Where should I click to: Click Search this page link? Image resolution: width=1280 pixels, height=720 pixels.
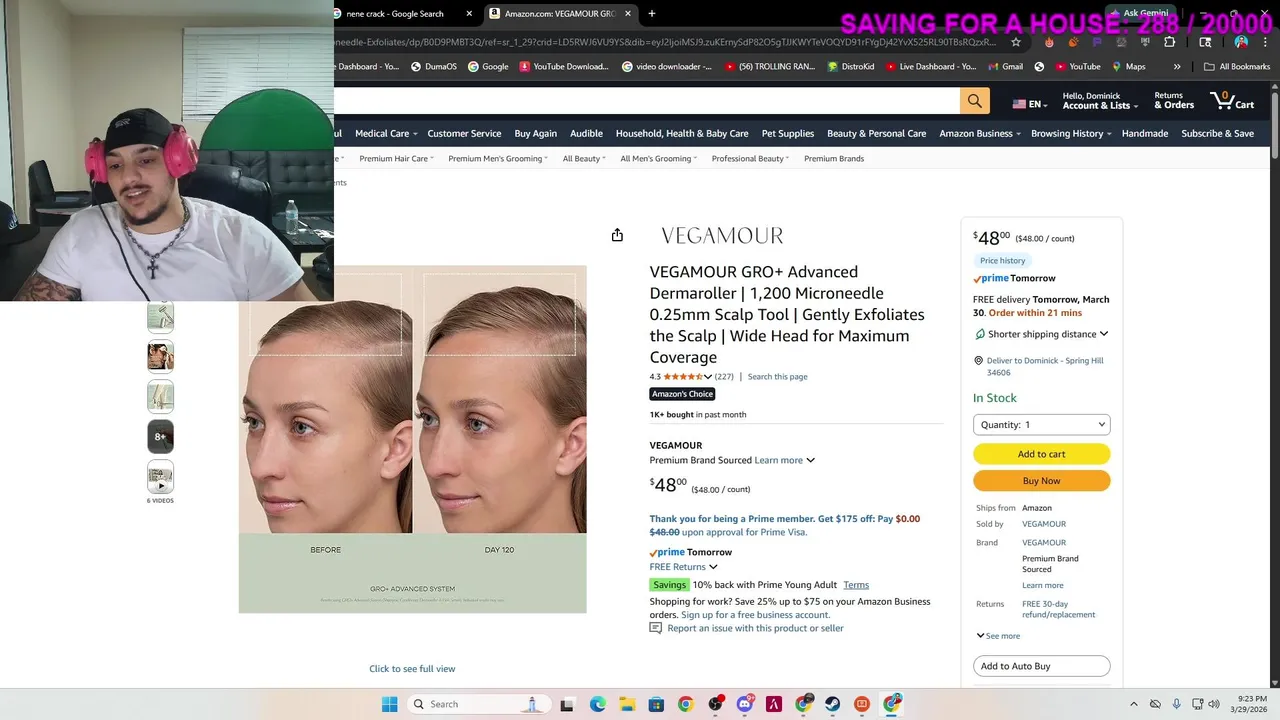click(x=778, y=377)
